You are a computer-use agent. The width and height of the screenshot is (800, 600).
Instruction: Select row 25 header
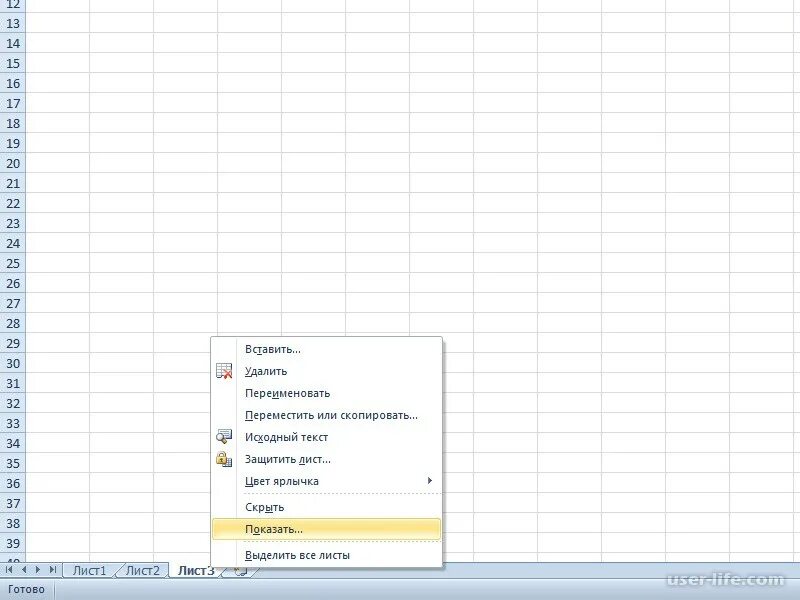coord(13,264)
